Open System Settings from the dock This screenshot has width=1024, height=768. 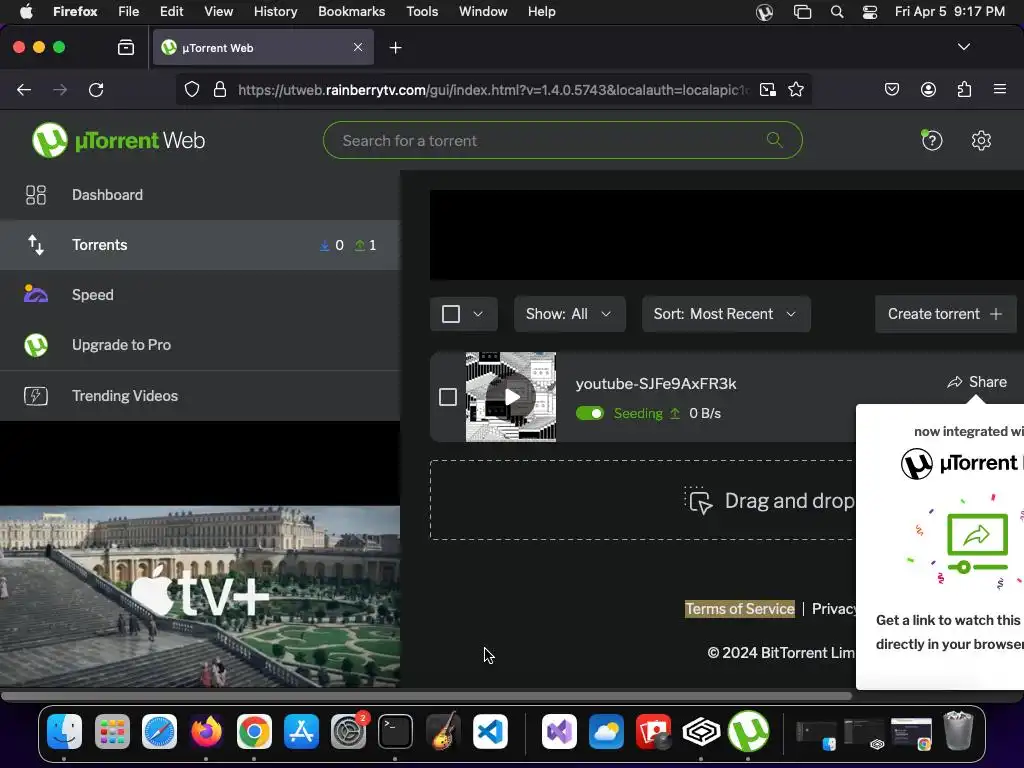[x=348, y=731]
